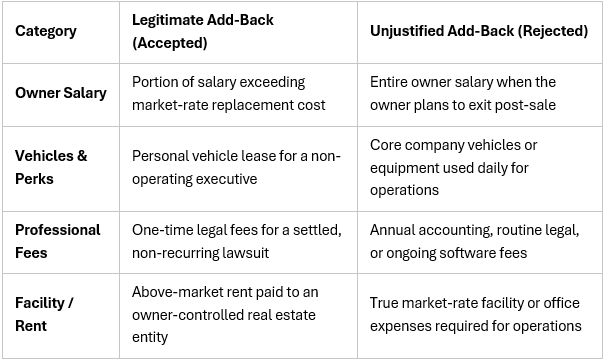604x360 pixels.
Task: Click the Facility / Rent row label
Action: (x=44, y=314)
